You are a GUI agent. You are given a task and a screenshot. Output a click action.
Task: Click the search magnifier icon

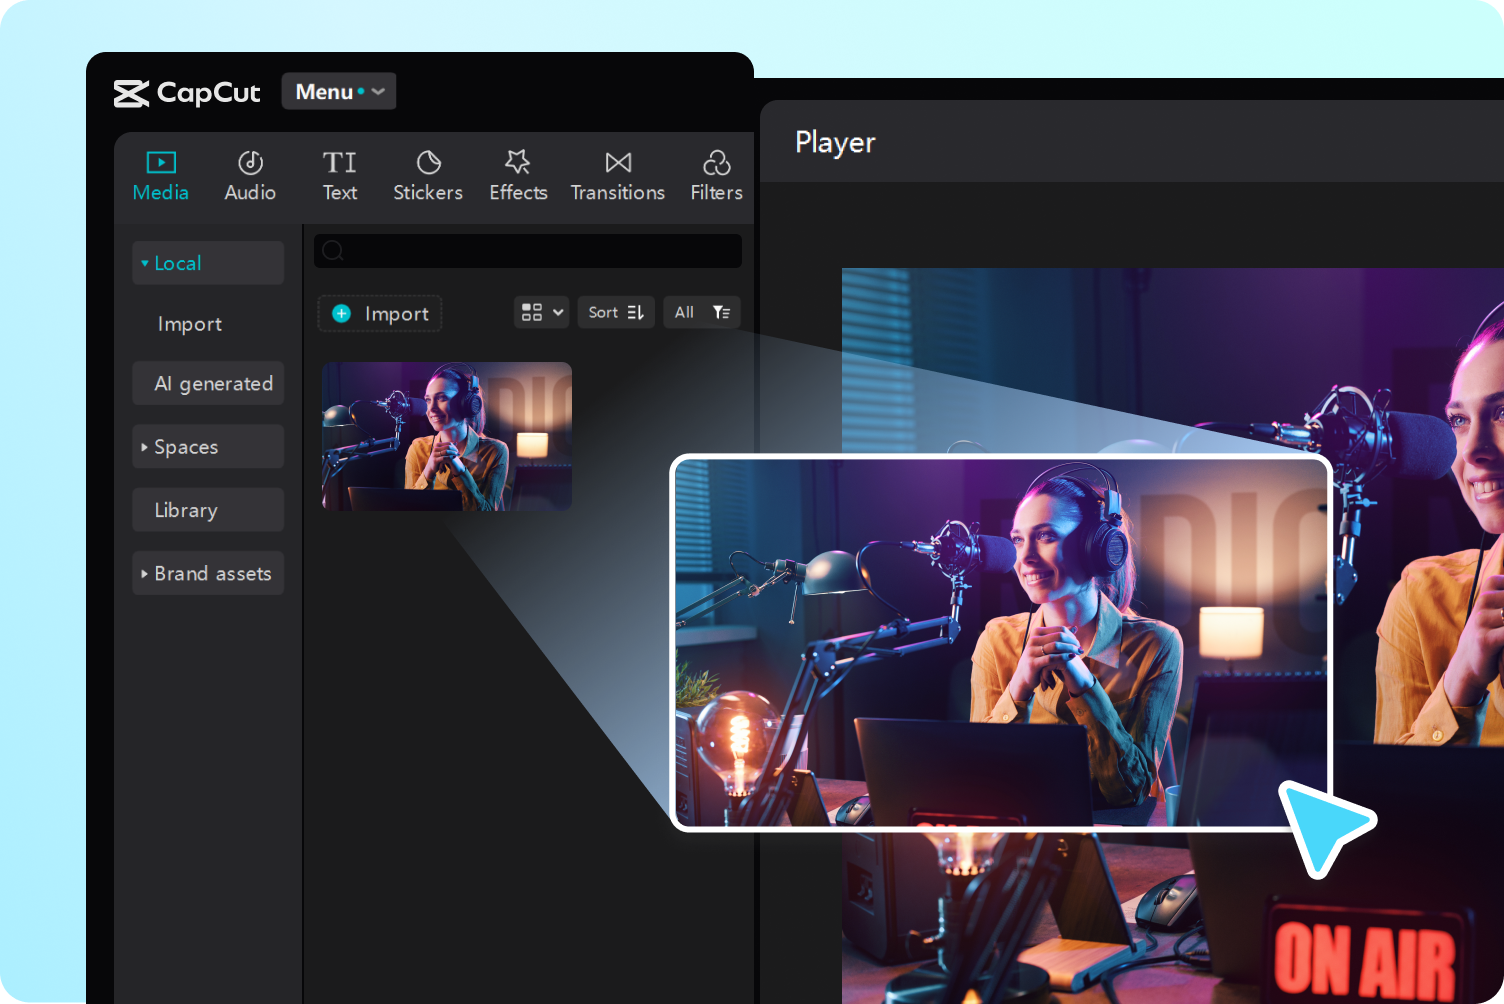[333, 251]
